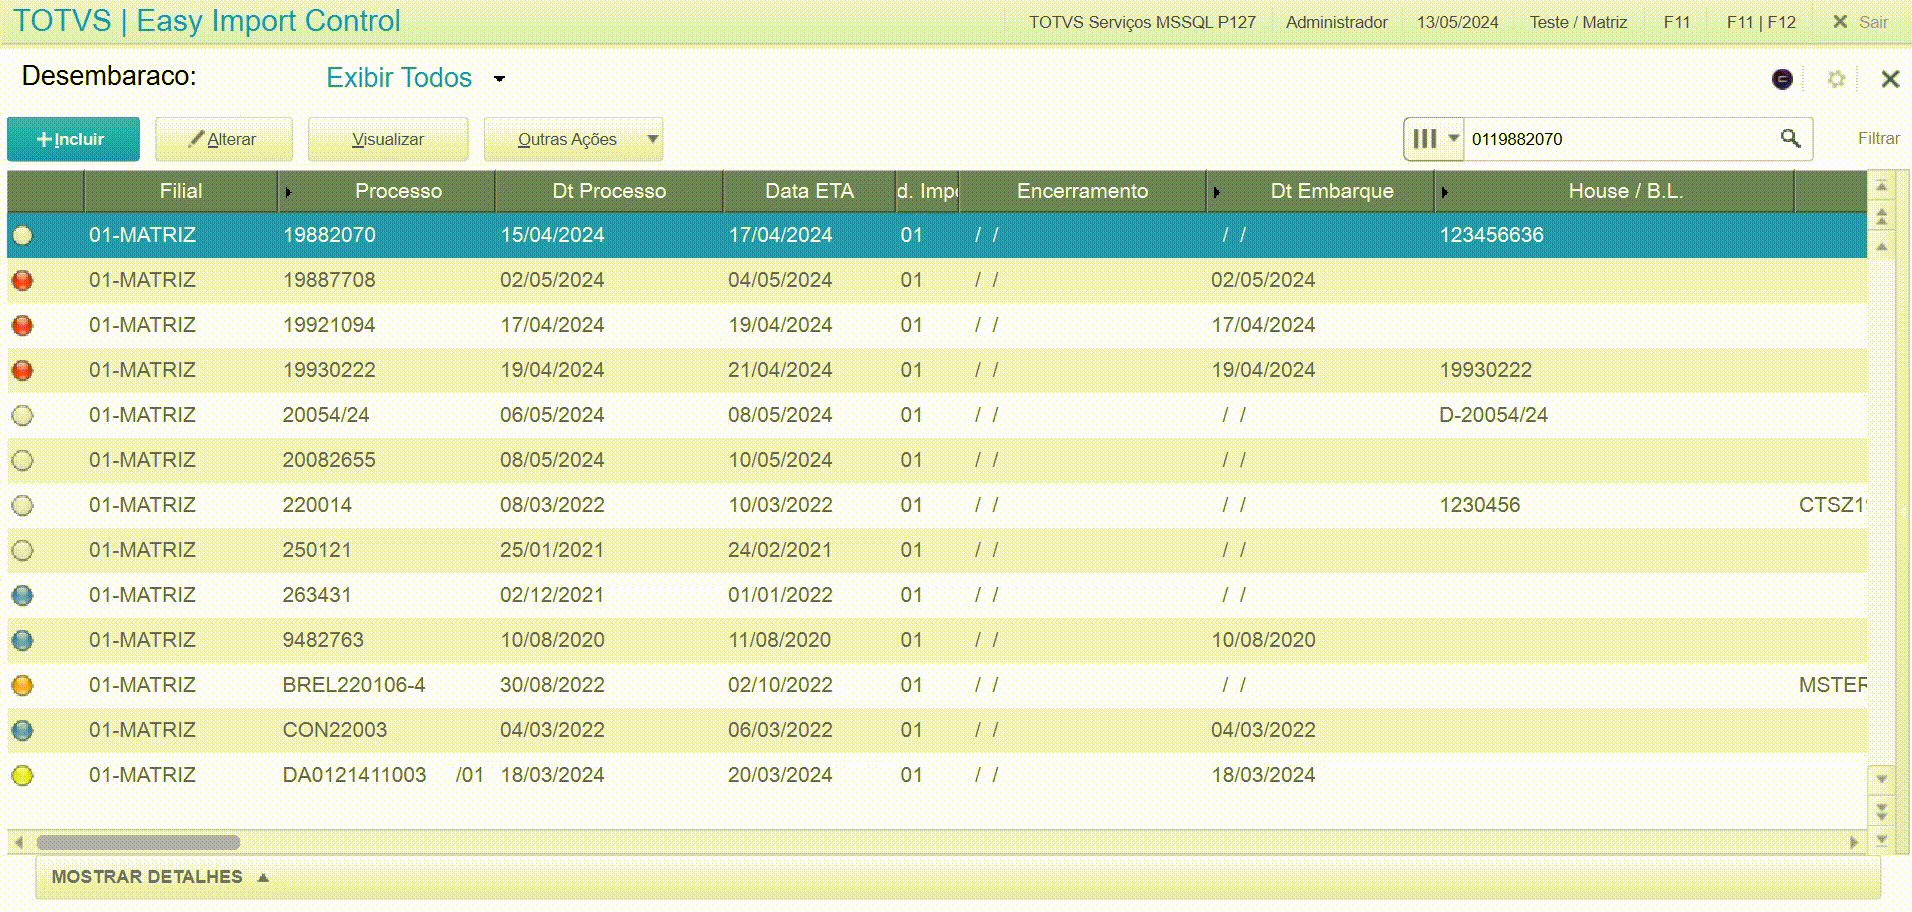Click the Incluir button

[73, 139]
